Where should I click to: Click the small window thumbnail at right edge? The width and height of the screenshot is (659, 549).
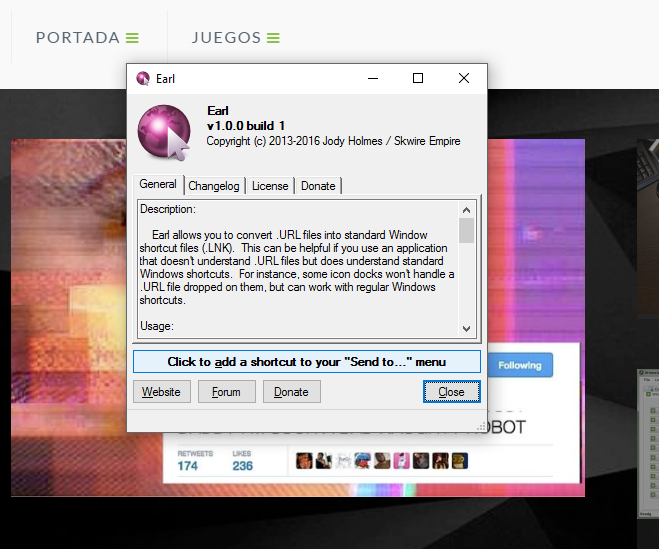click(x=648, y=443)
